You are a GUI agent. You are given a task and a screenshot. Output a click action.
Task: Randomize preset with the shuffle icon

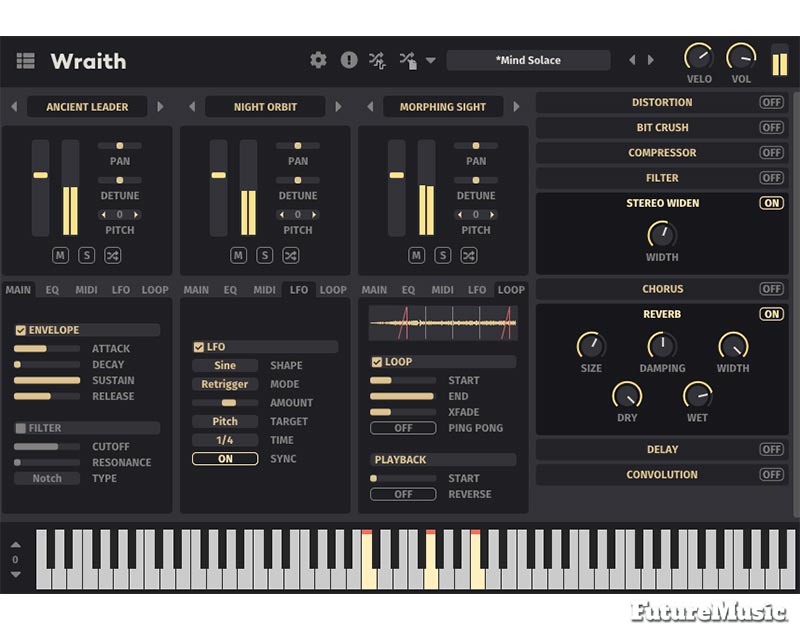[x=378, y=61]
